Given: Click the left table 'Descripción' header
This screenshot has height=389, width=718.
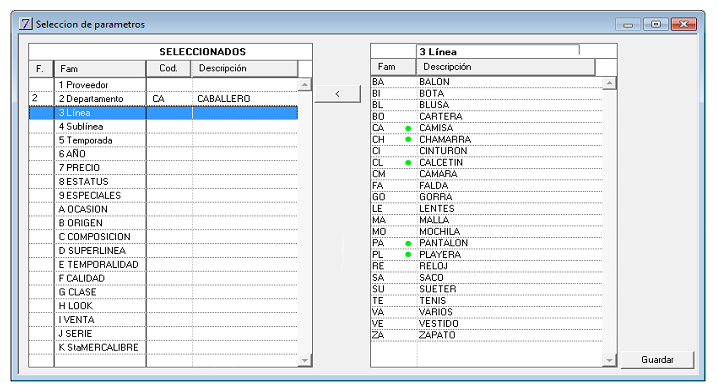Looking at the screenshot, I should [245, 69].
